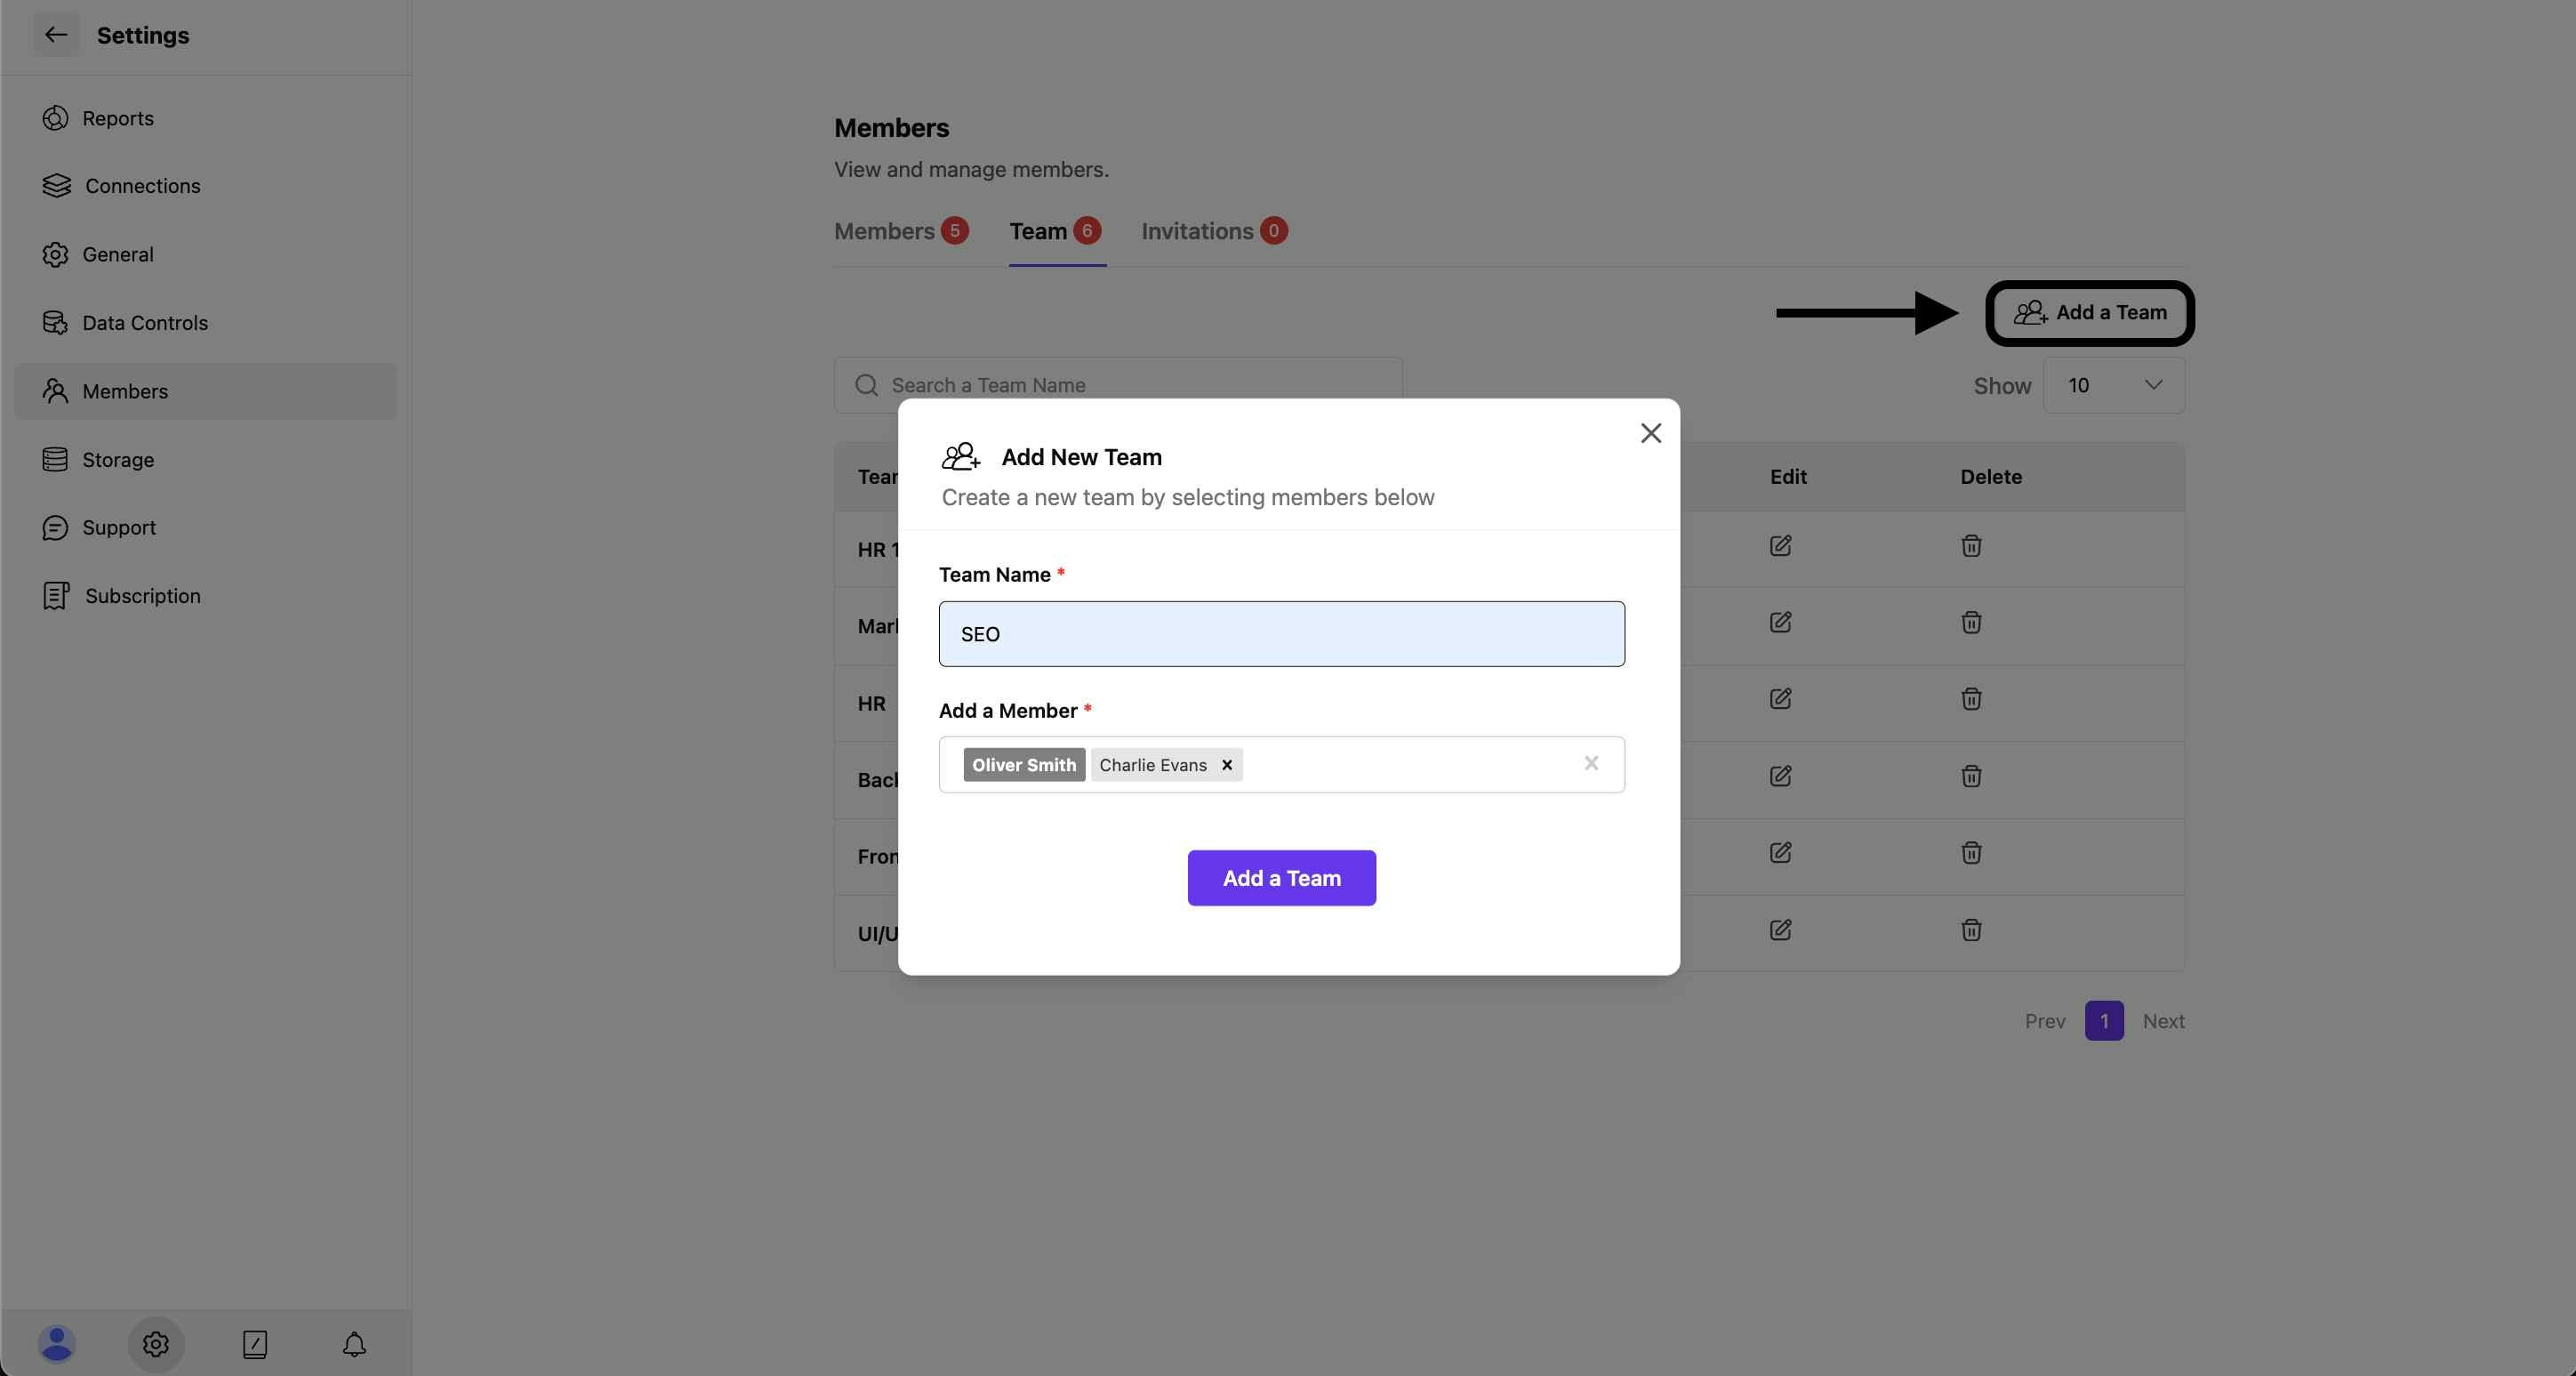
Task: Switch to the Members tab
Action: click(885, 232)
